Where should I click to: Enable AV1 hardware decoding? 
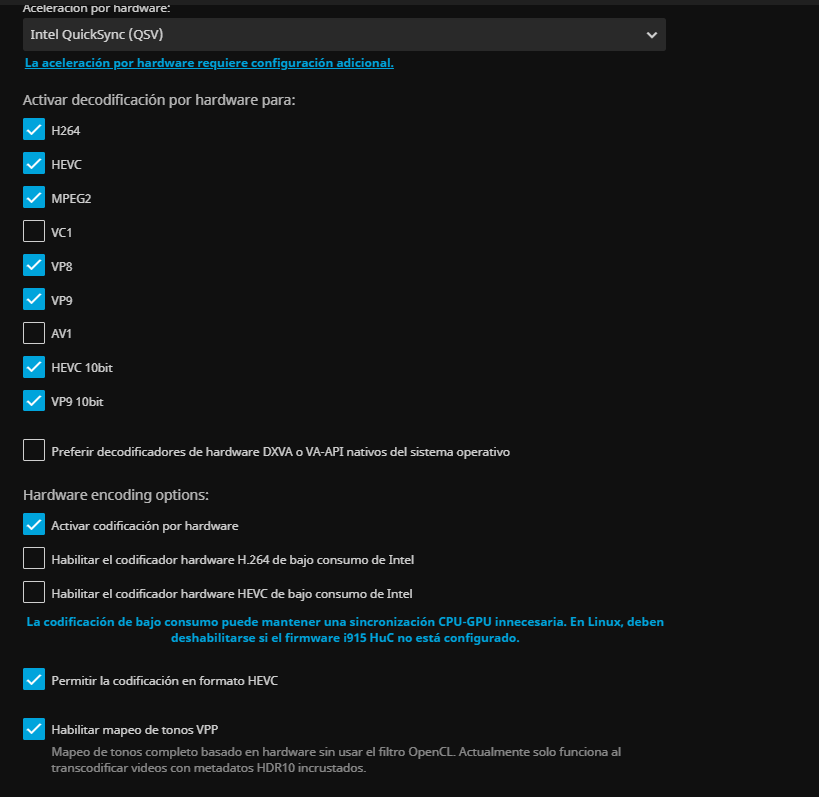[x=34, y=334]
